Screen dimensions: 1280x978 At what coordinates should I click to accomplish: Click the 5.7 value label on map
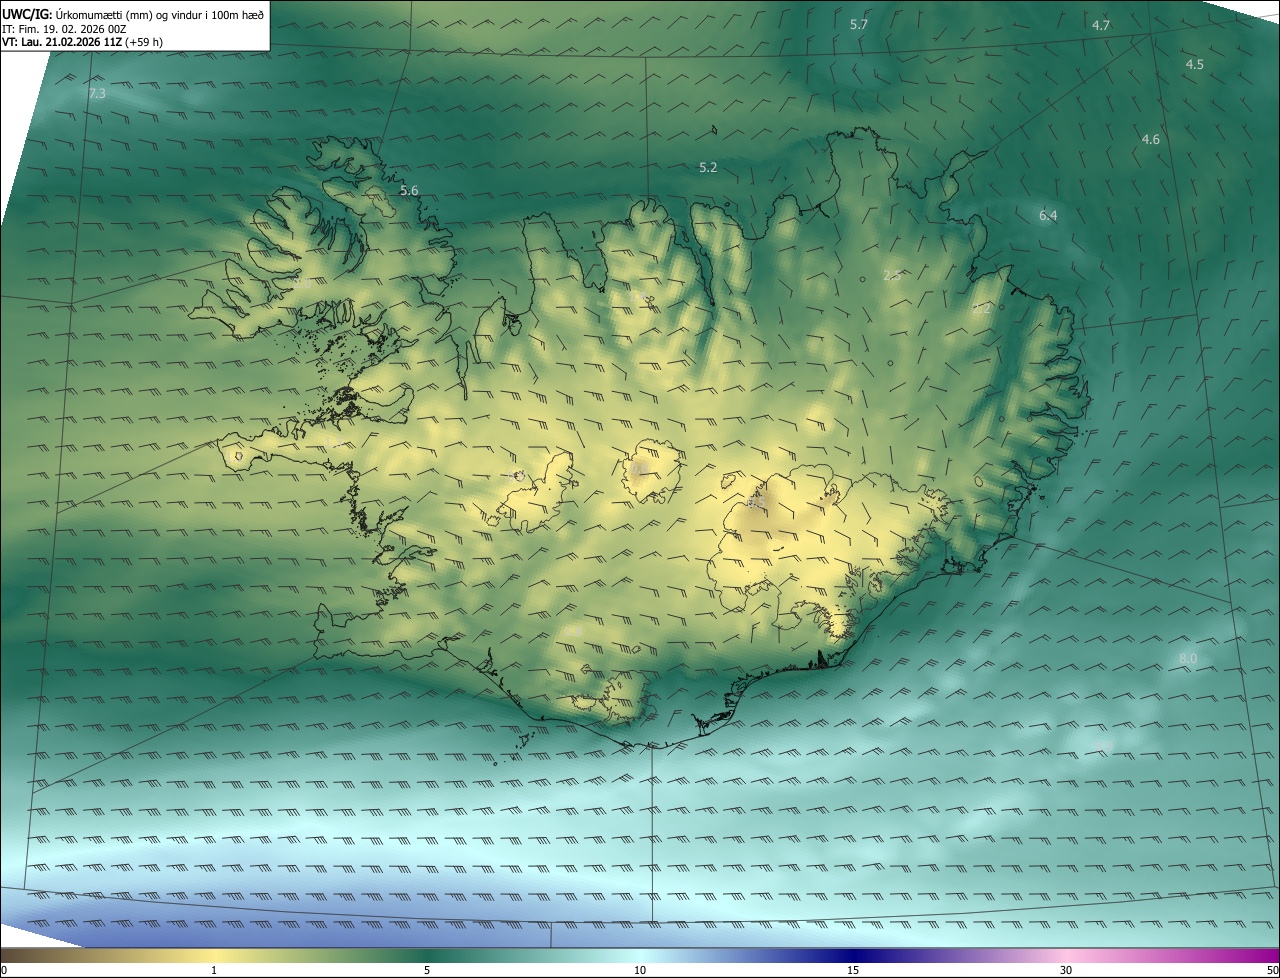point(858,24)
